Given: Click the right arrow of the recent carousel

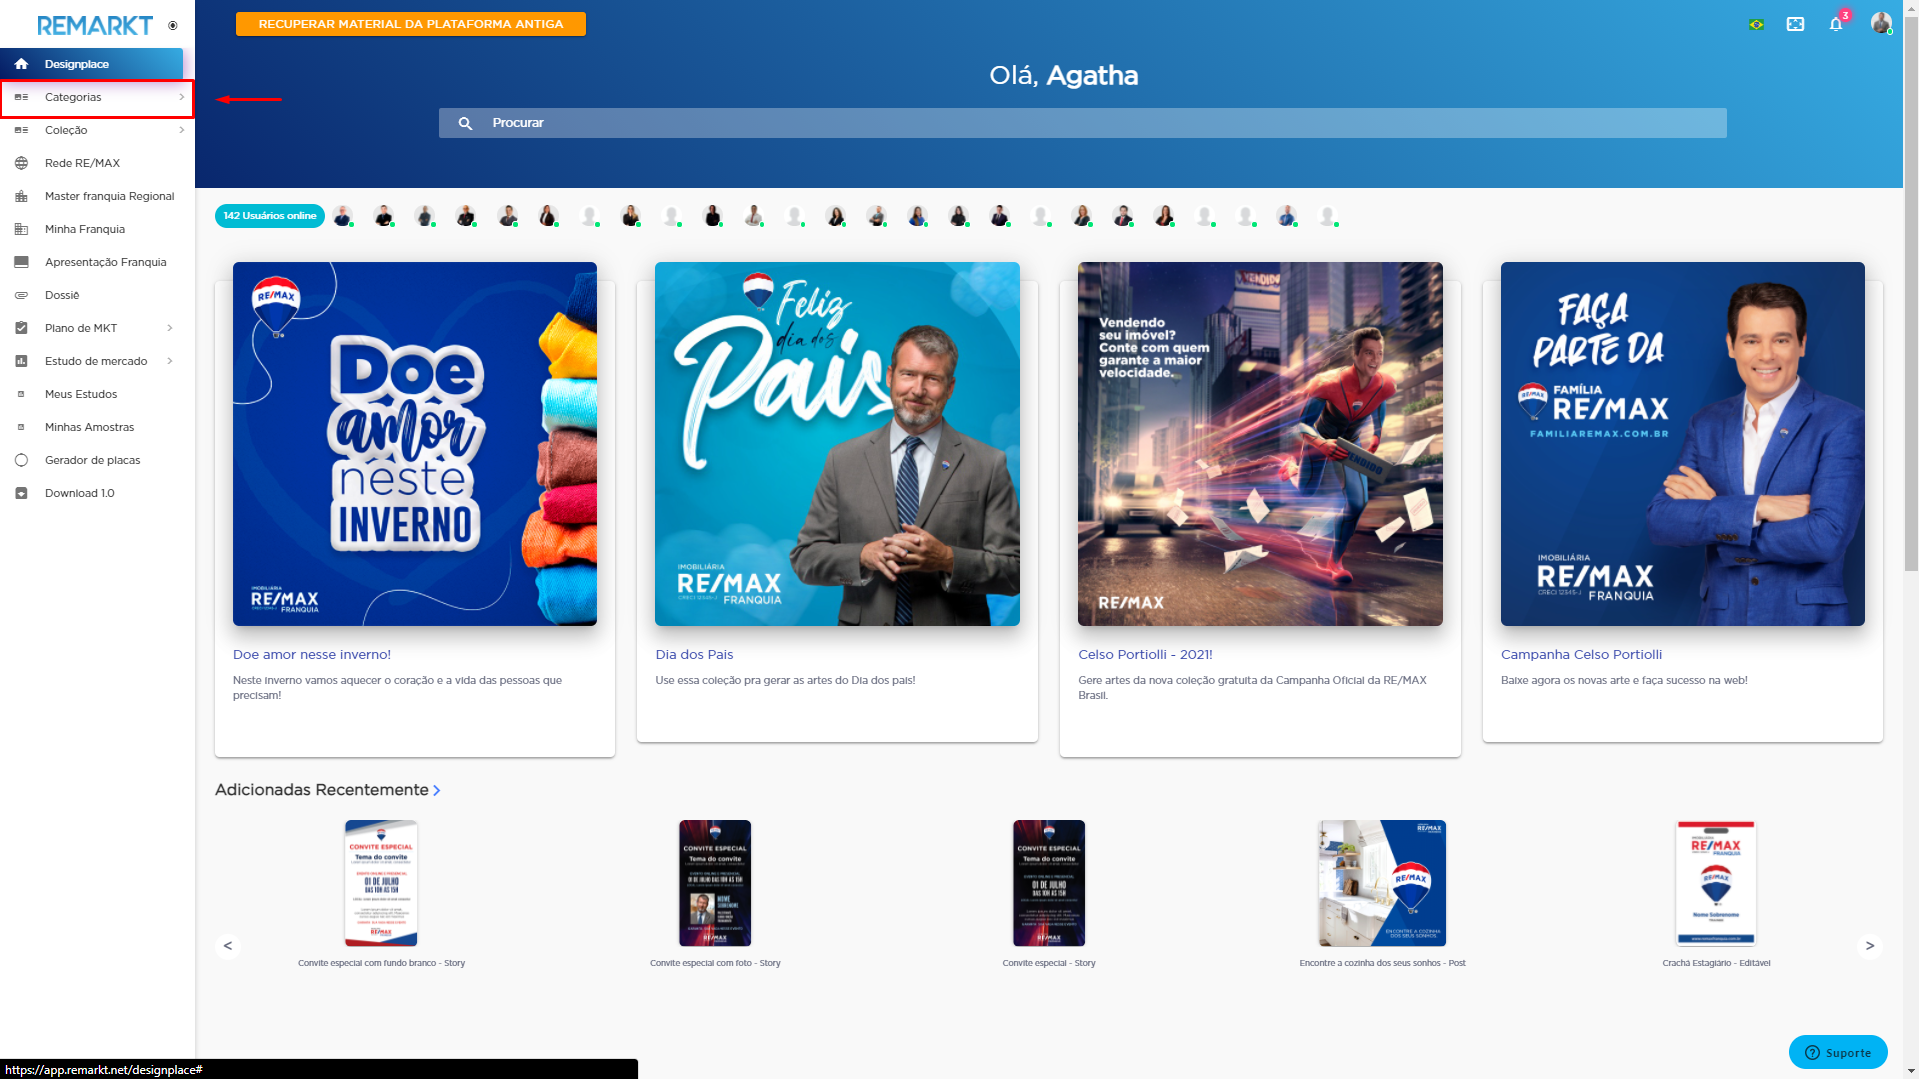Looking at the screenshot, I should pos(1868,945).
